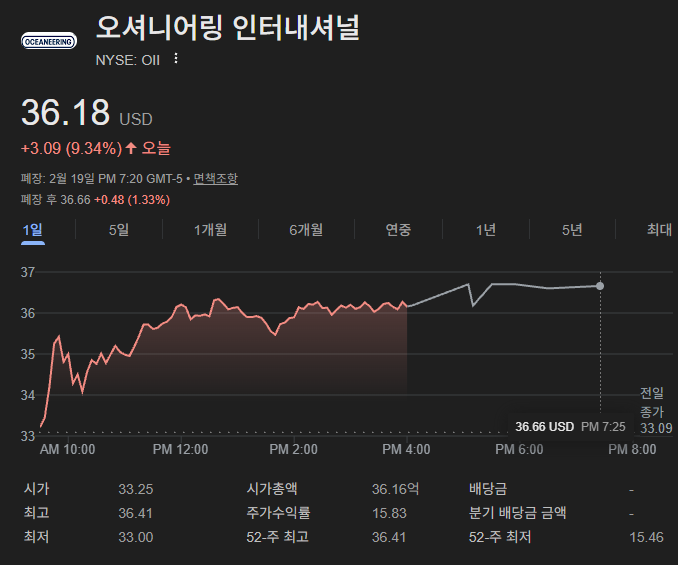Click the 오셔니어링 인터내셔널 company title
Image resolution: width=678 pixels, height=565 pixels.
(227, 28)
